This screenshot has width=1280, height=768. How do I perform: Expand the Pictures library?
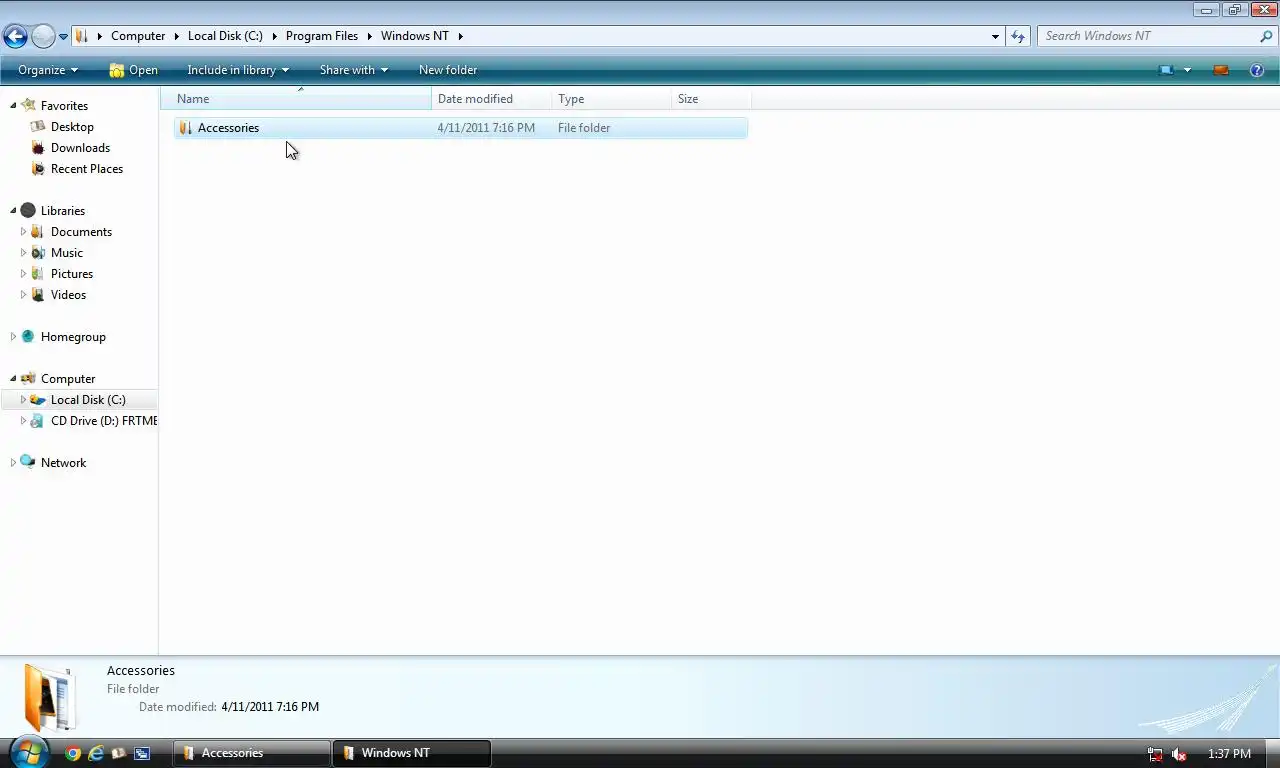point(23,274)
